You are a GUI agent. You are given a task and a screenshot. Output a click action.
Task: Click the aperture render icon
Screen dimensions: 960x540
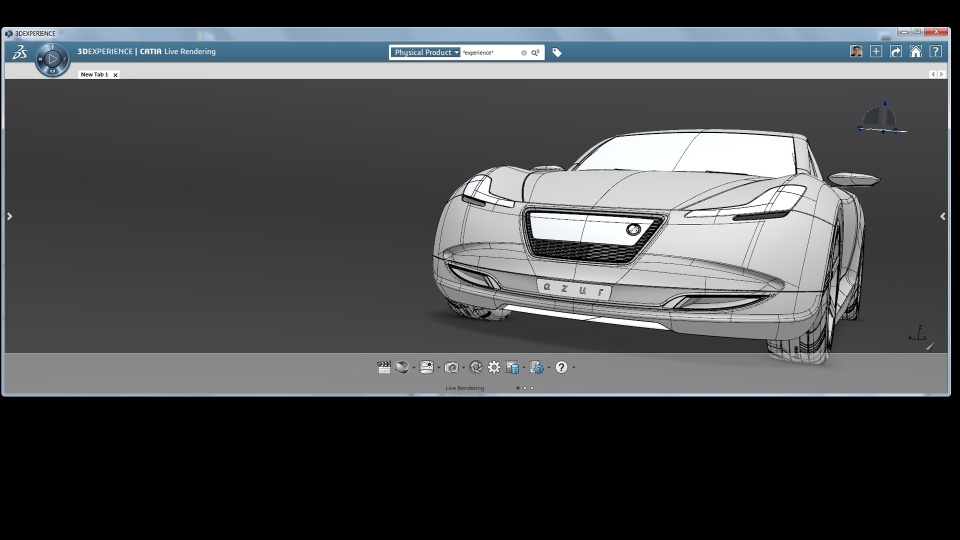click(476, 368)
